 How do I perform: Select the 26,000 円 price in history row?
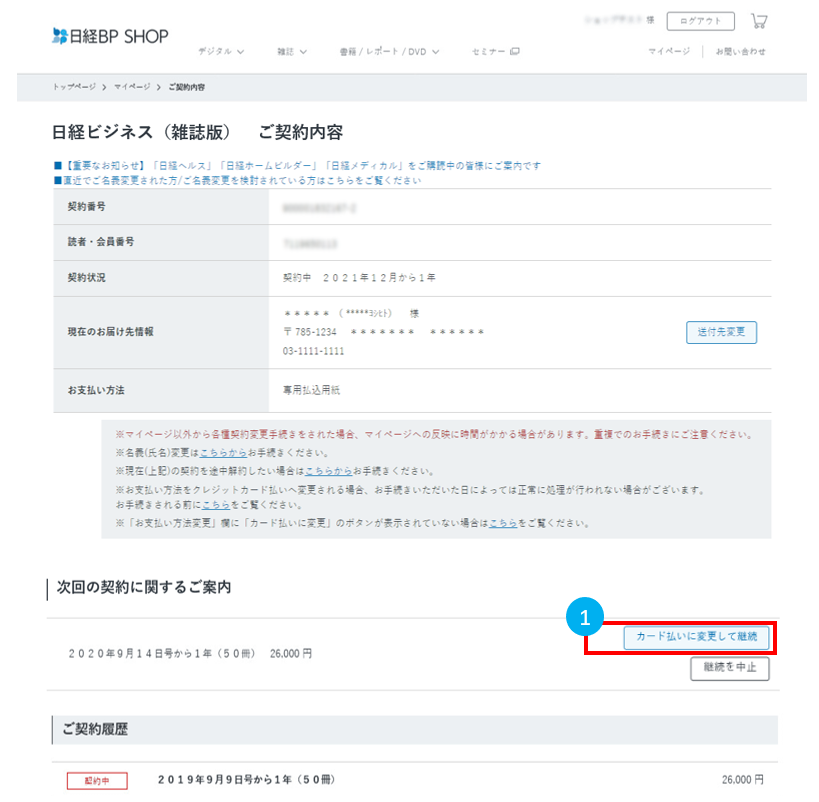pos(743,780)
